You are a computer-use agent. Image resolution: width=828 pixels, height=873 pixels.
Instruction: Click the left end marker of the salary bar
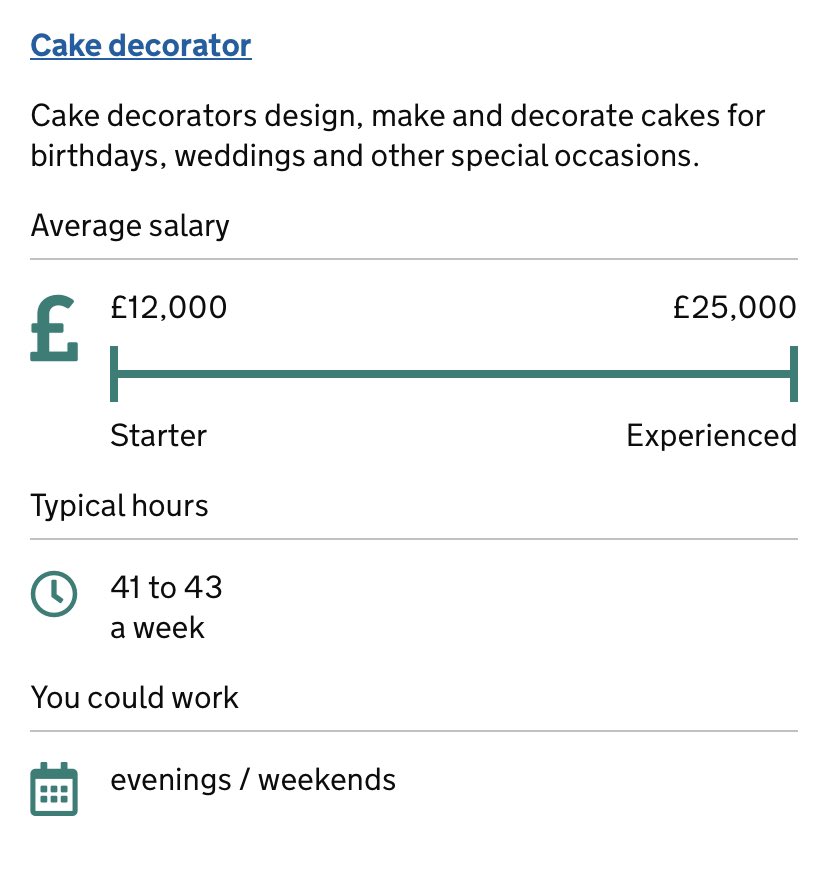click(x=115, y=374)
